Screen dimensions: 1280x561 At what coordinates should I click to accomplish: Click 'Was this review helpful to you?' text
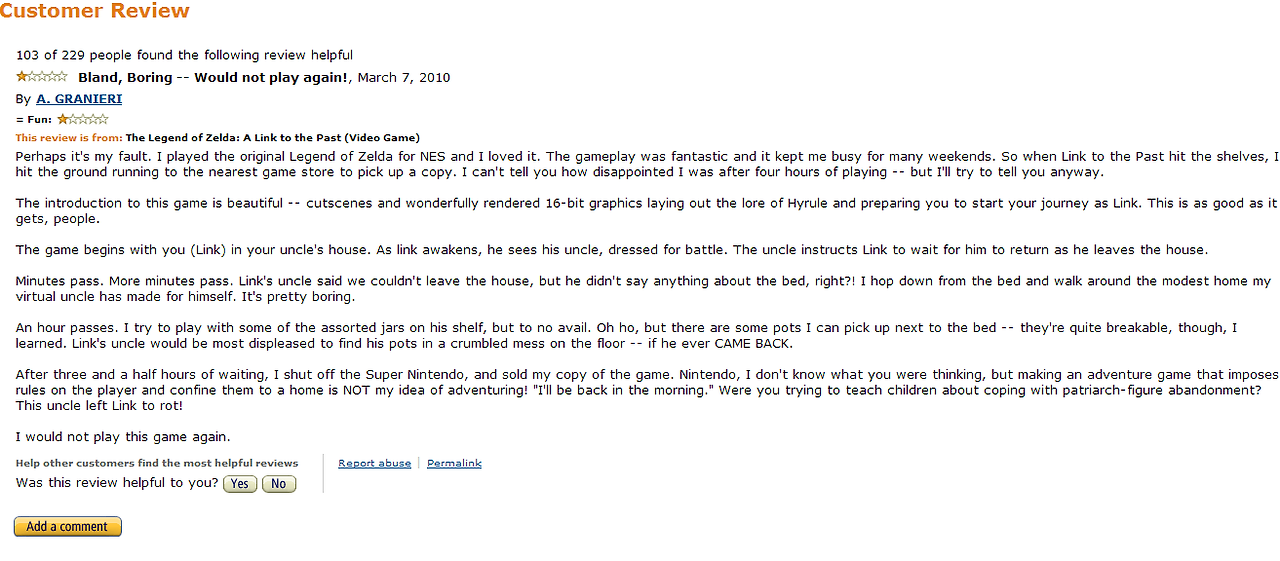(117, 483)
